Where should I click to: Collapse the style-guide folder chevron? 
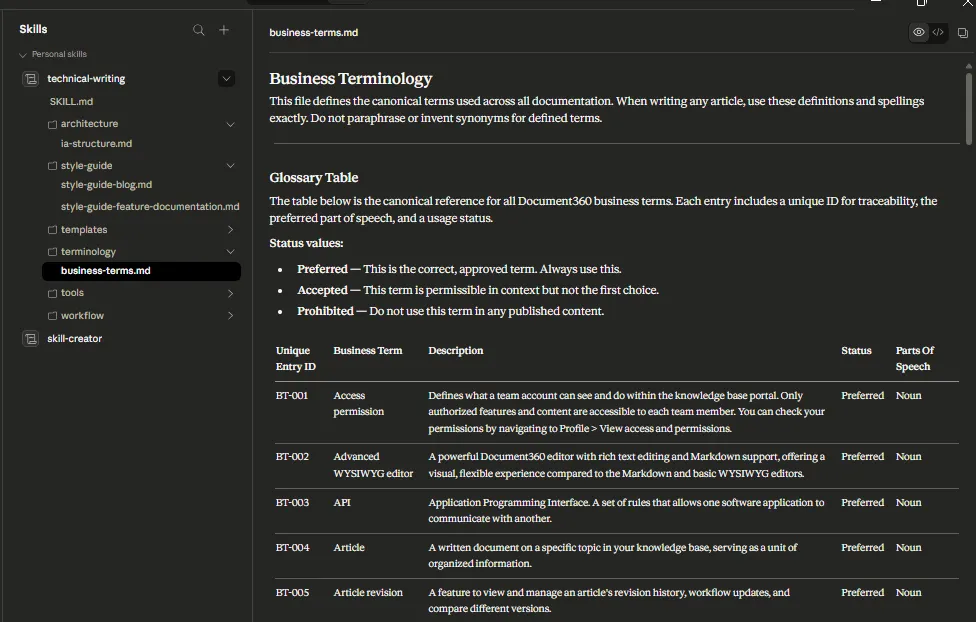coord(230,166)
